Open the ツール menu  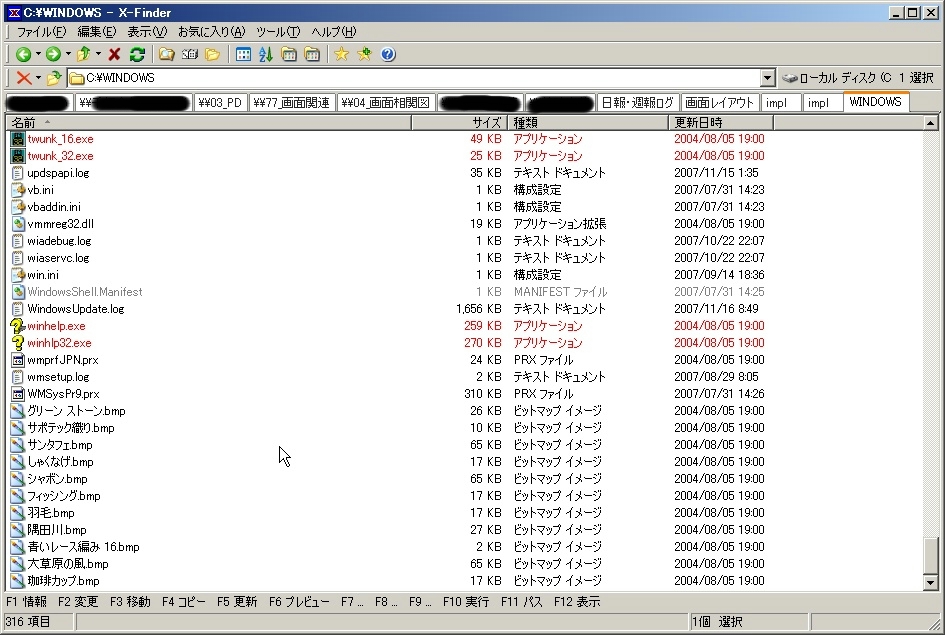tap(278, 32)
